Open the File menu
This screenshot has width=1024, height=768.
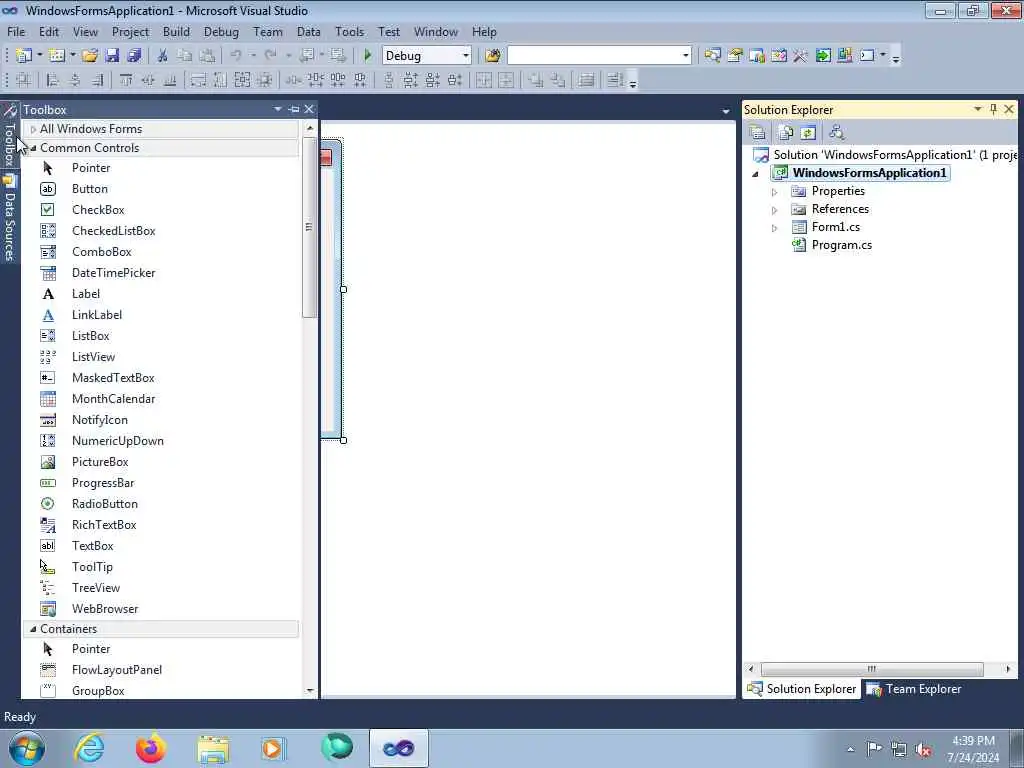click(x=16, y=32)
